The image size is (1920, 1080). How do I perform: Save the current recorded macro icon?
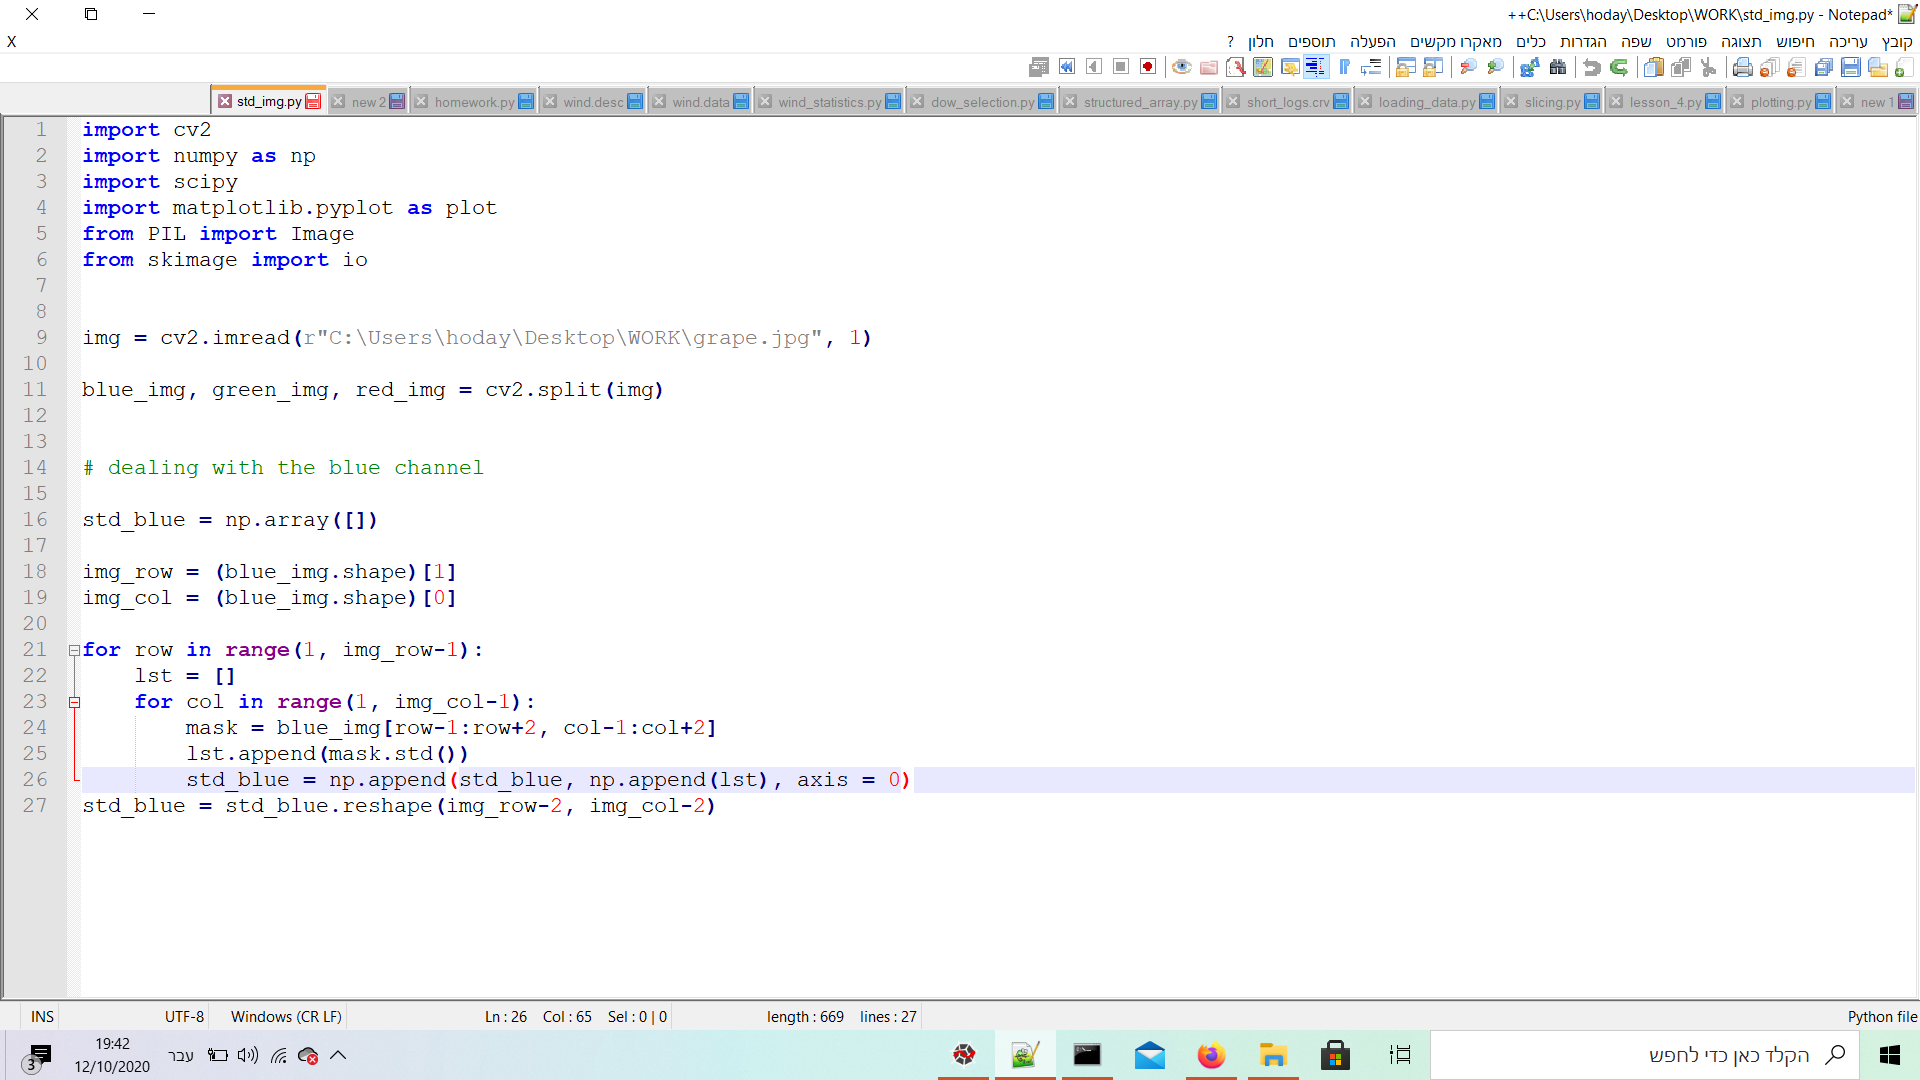tap(1039, 67)
